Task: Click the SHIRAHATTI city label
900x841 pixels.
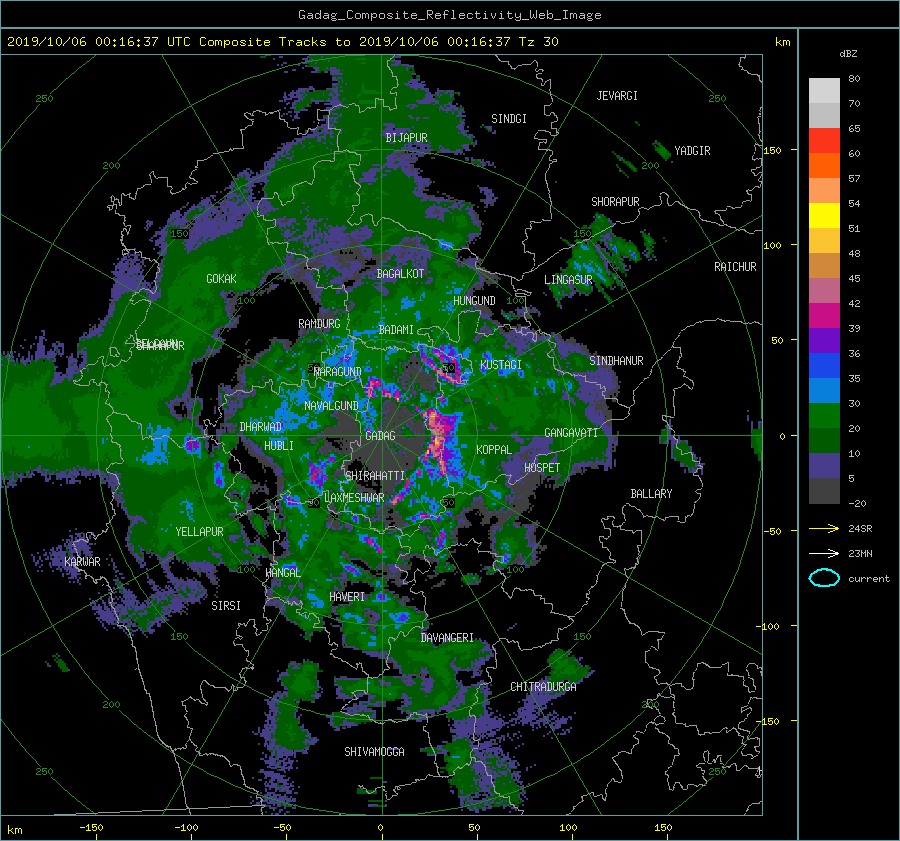Action: click(375, 476)
